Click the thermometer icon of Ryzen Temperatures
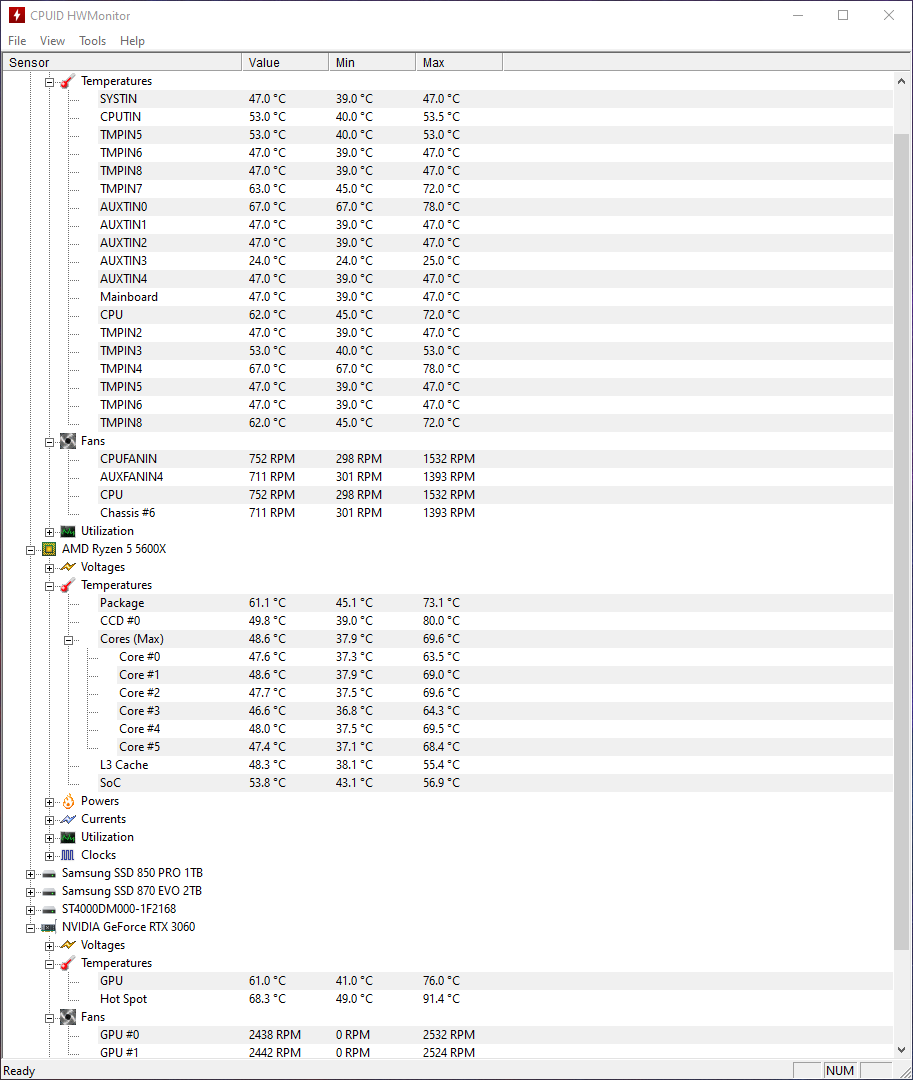 [67, 585]
